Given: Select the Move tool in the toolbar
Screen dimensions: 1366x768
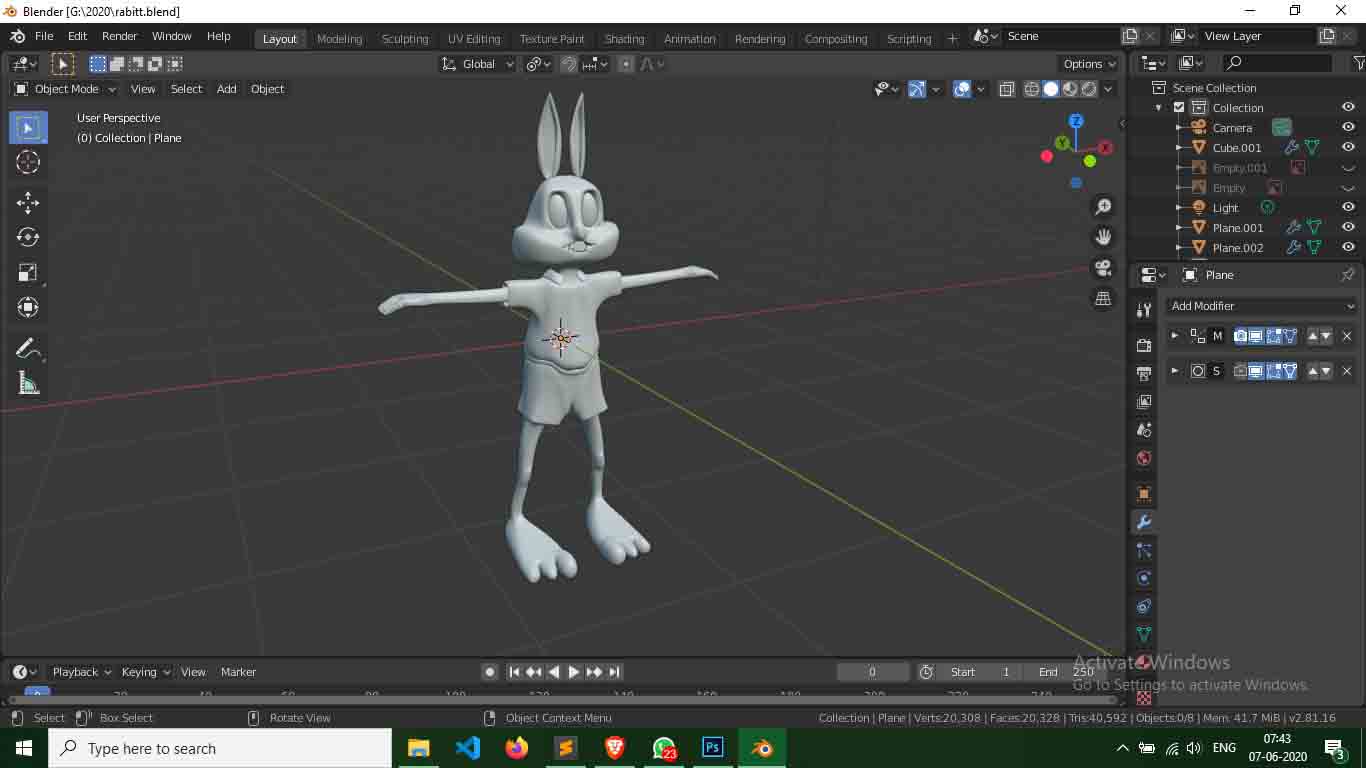Looking at the screenshot, I should click(x=28, y=202).
